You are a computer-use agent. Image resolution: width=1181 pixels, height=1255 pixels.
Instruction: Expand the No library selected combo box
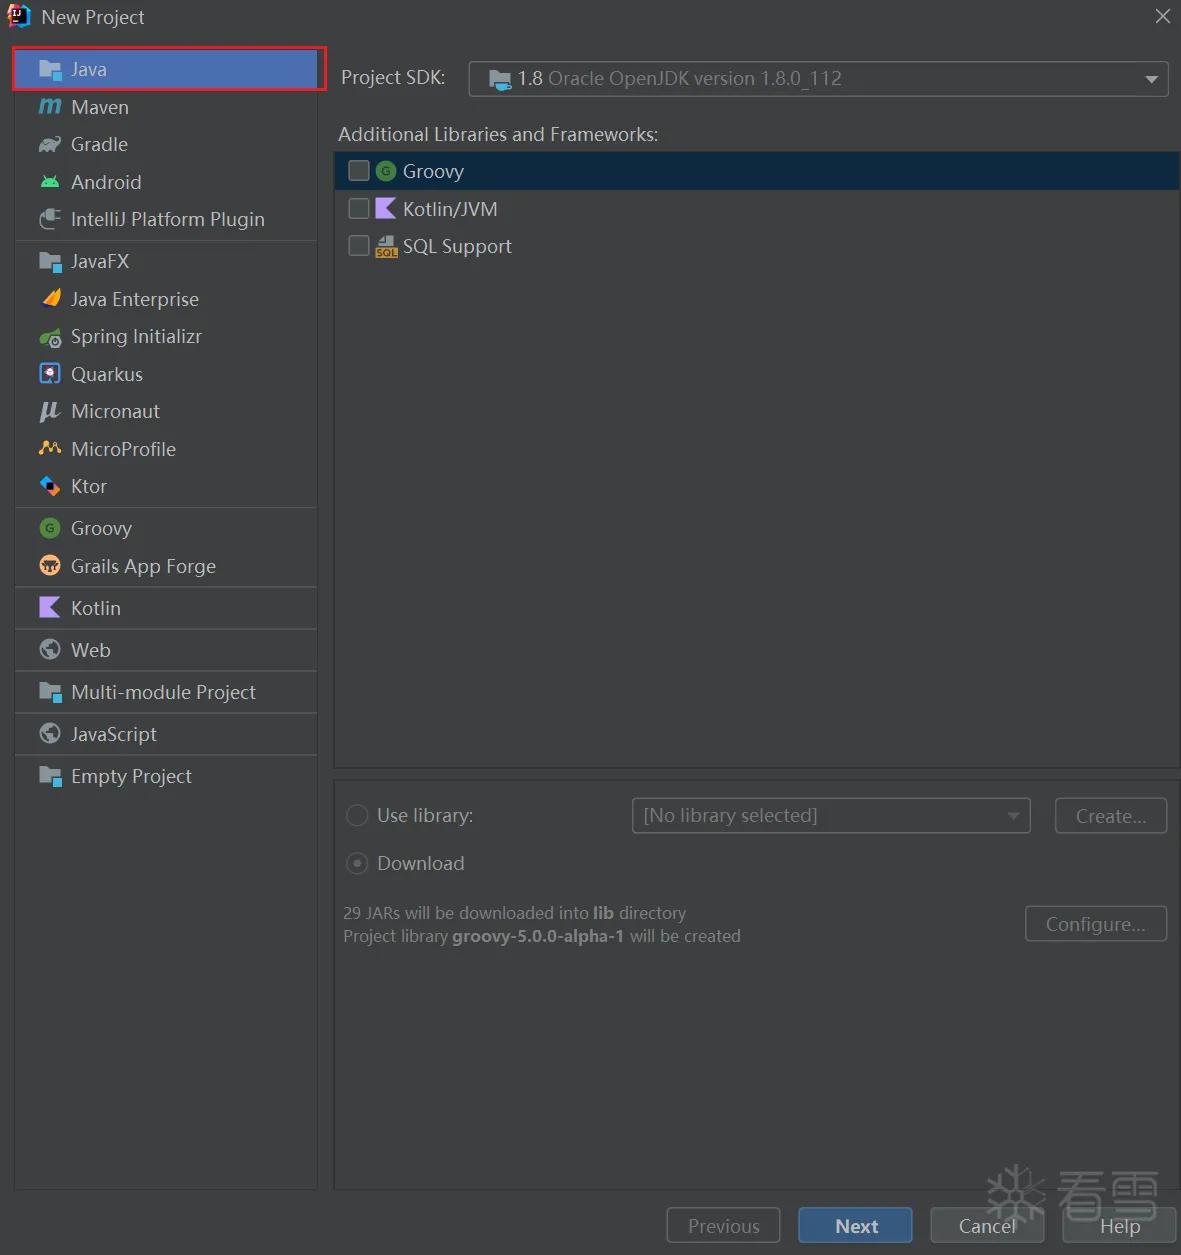click(831, 815)
